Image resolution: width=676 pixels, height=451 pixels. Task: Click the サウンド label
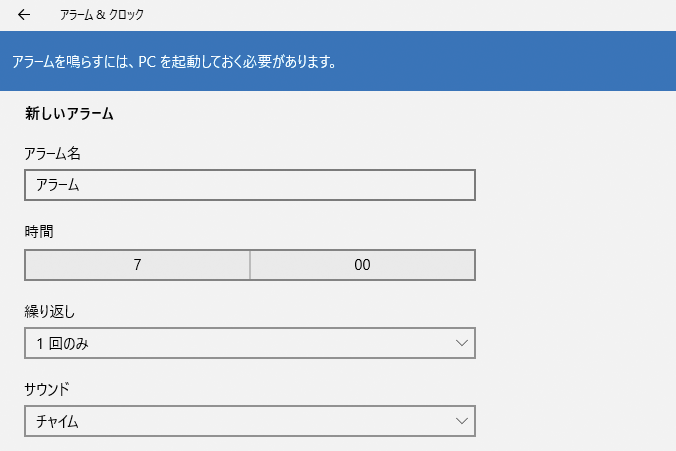tap(47, 389)
